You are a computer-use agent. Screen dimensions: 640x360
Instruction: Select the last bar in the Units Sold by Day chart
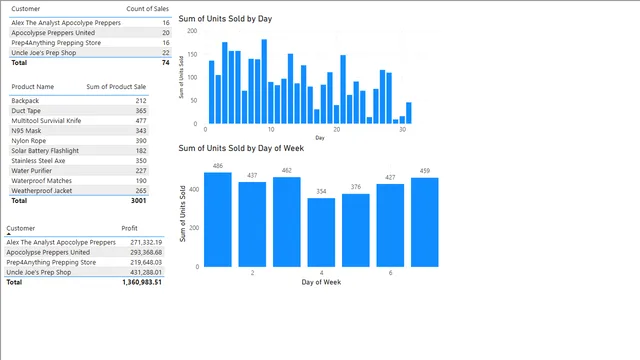[x=409, y=113]
